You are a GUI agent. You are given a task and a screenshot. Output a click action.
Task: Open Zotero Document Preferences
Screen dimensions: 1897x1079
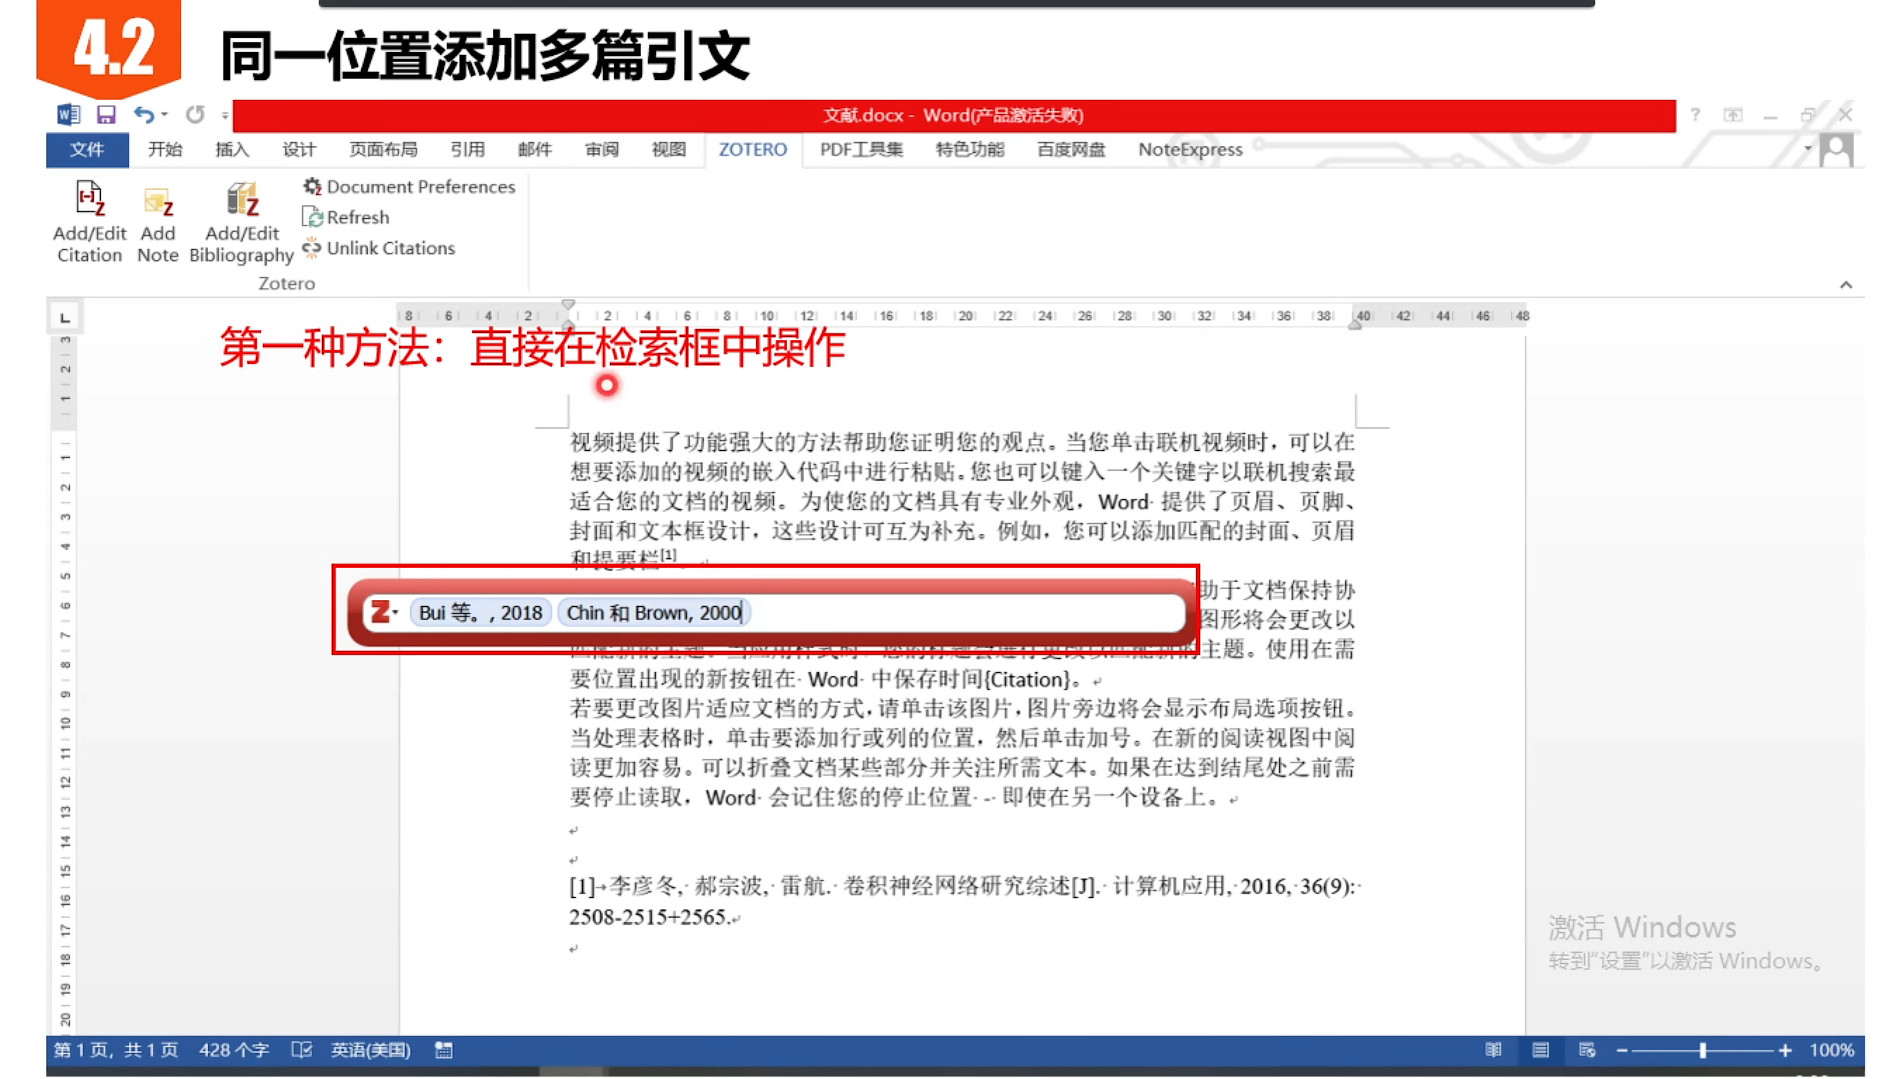click(x=408, y=186)
